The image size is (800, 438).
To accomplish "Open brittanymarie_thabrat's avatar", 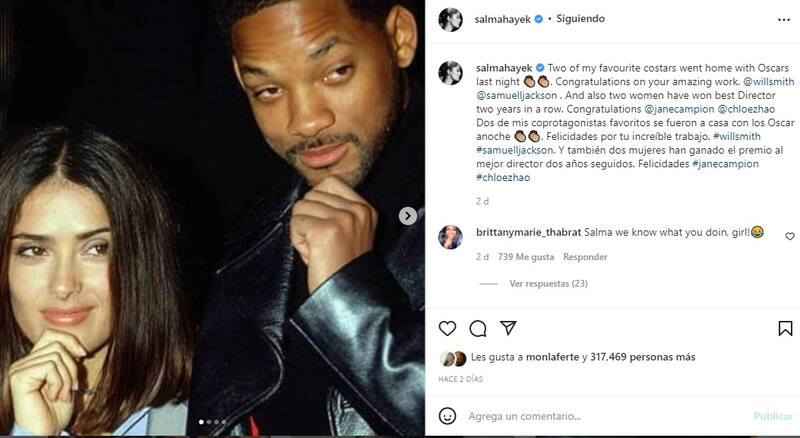I will [449, 238].
